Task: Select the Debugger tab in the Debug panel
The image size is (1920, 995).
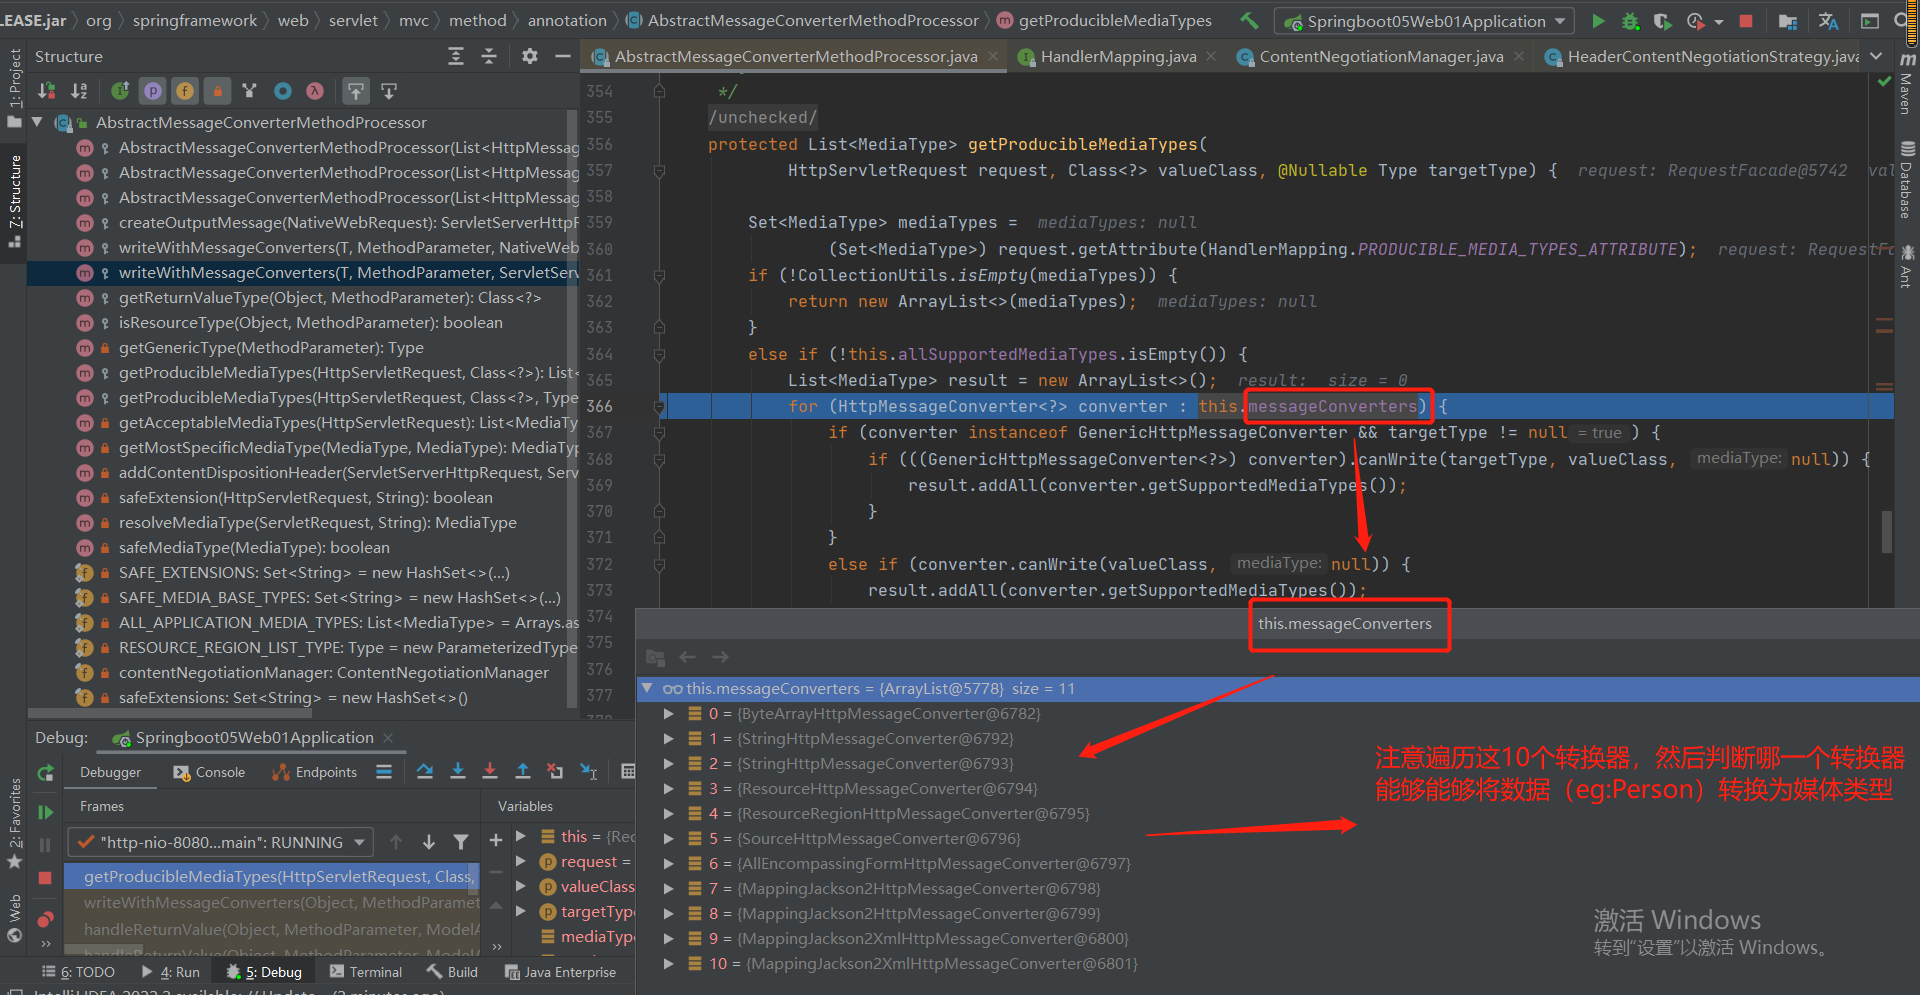Action: 110,772
